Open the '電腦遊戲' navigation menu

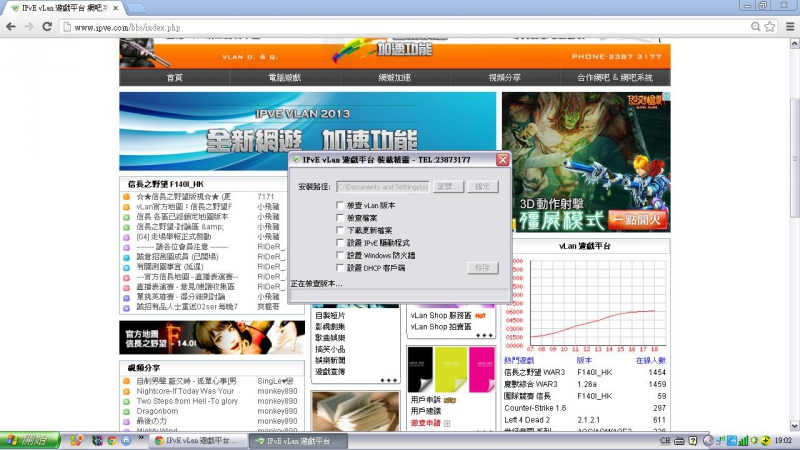point(285,77)
